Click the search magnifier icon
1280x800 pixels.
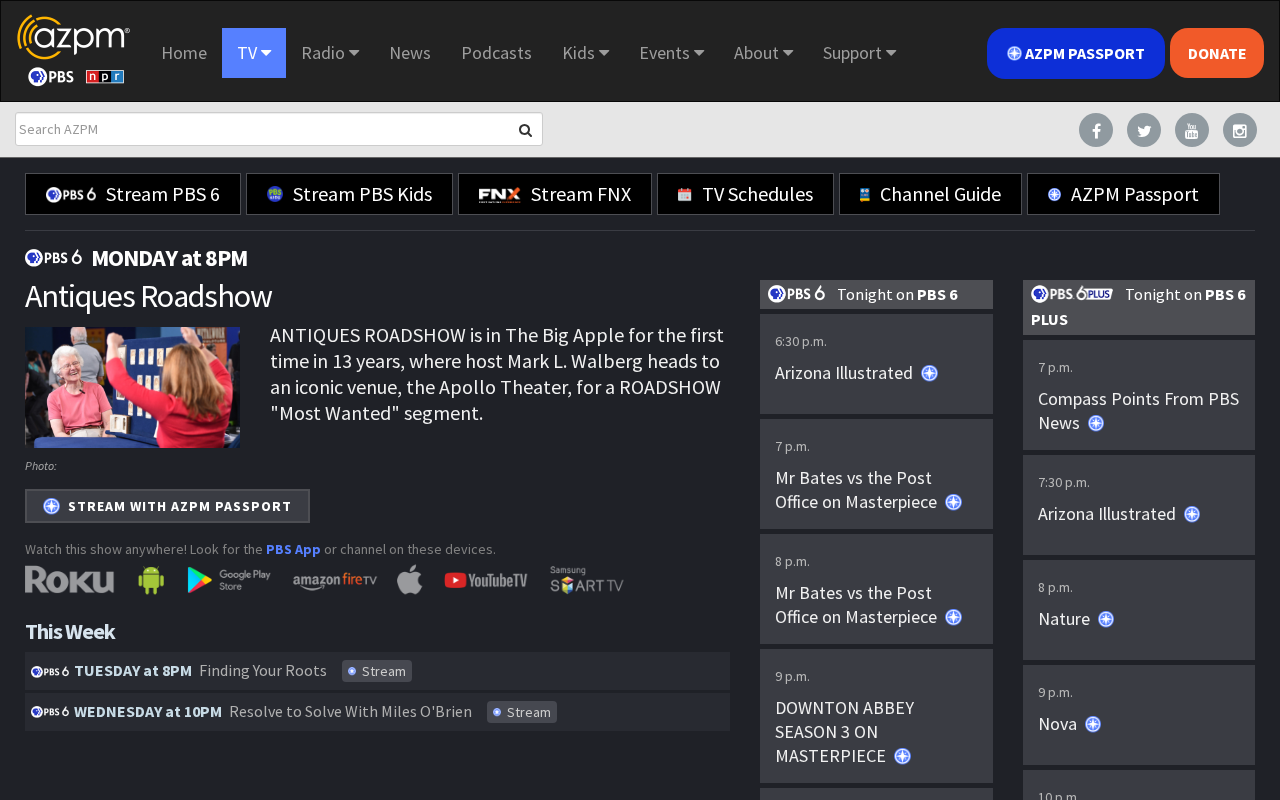(x=525, y=130)
